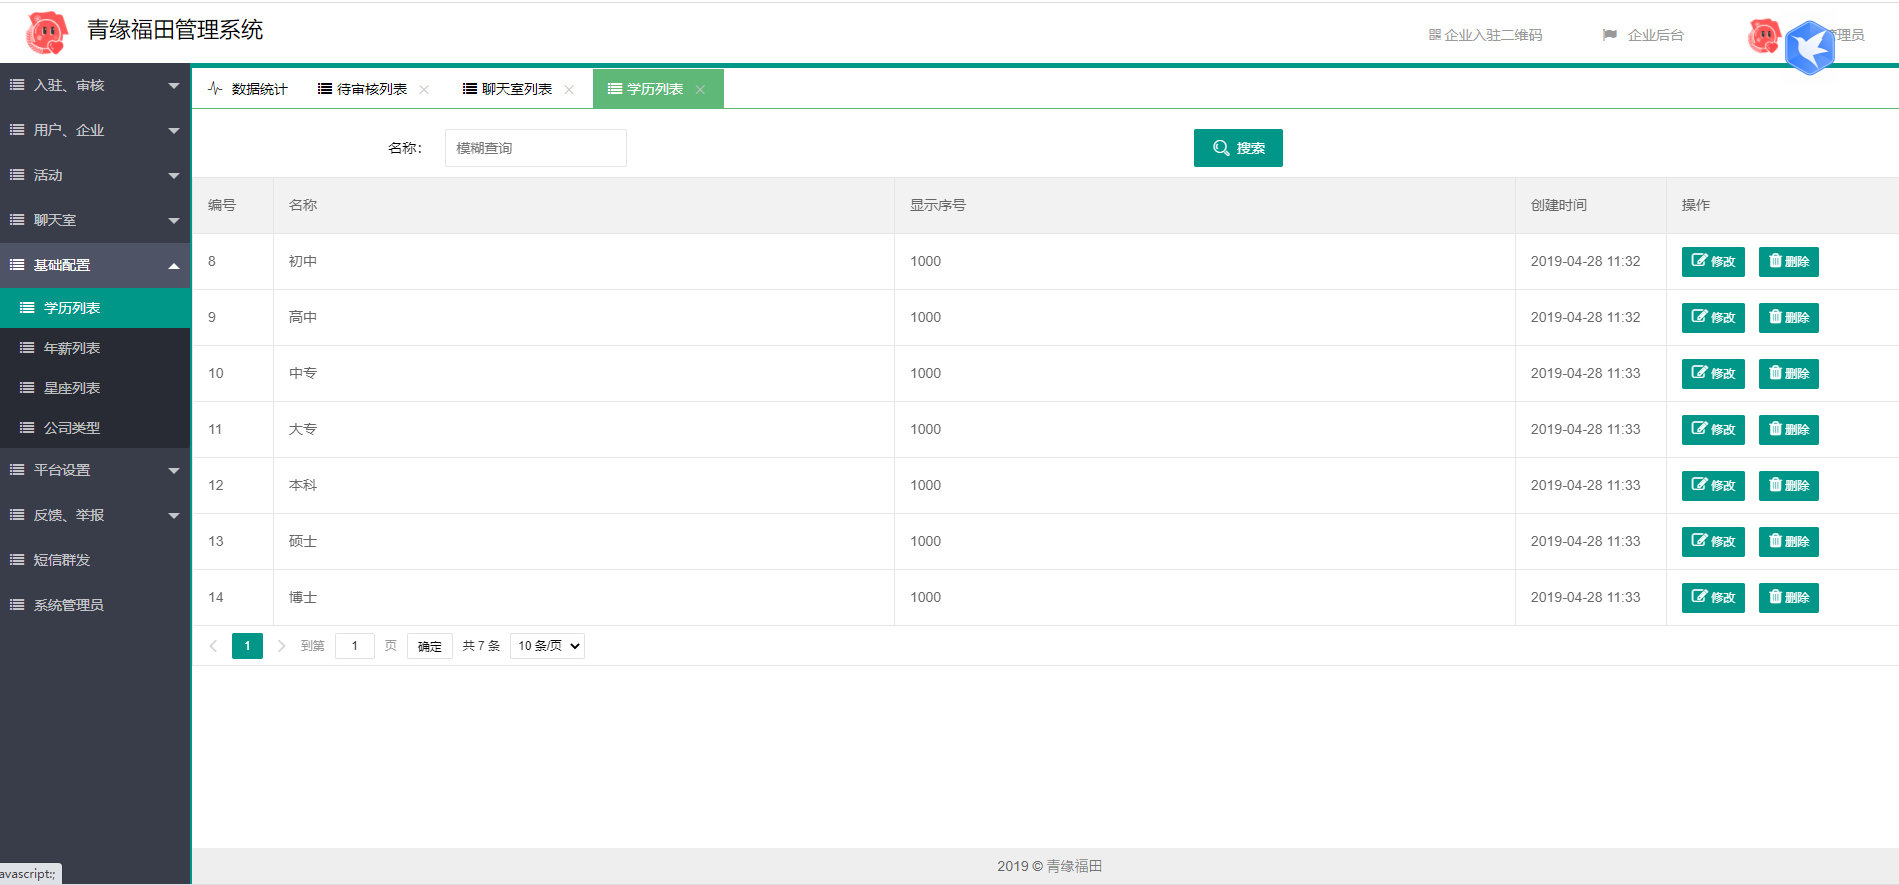Expand the 入驻、审核 menu
Screen dimensions: 1899x885
[95, 85]
